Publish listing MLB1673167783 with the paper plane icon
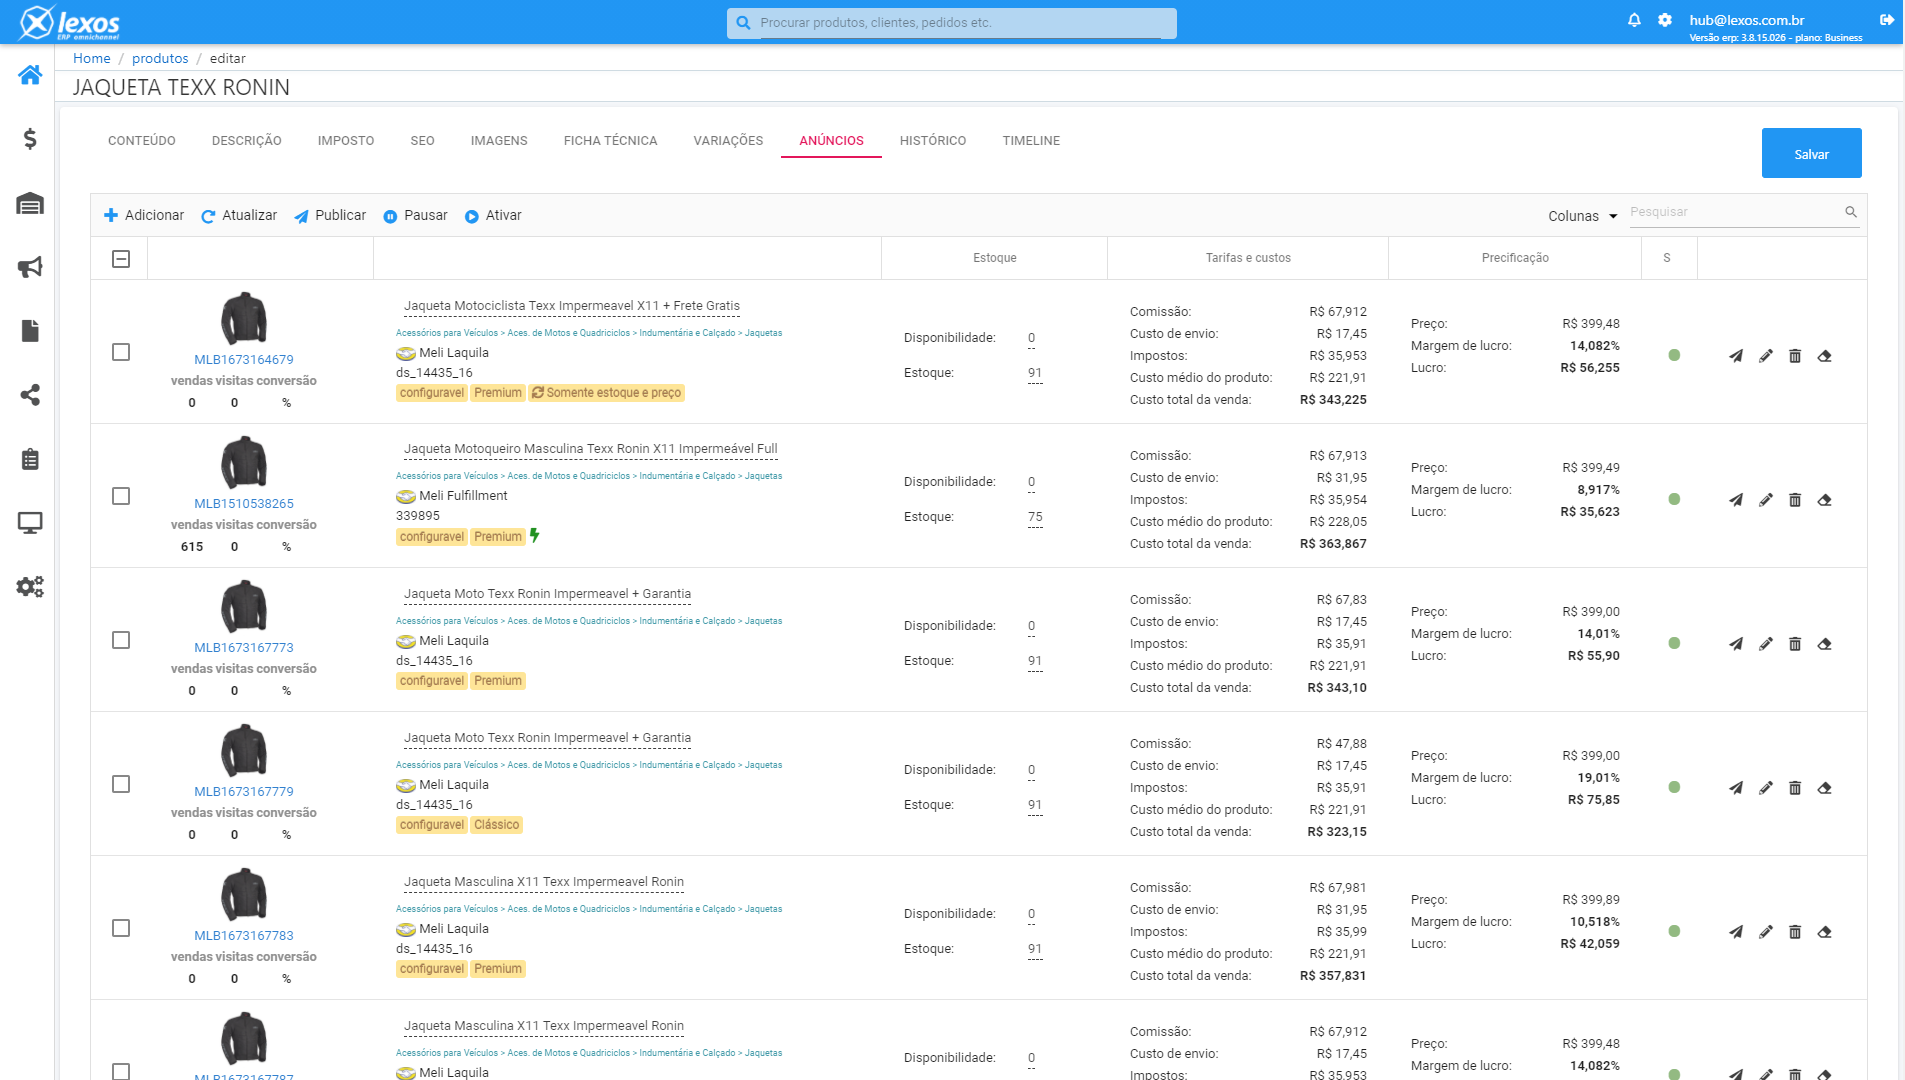This screenshot has width=1905, height=1080. pyautogui.click(x=1736, y=932)
